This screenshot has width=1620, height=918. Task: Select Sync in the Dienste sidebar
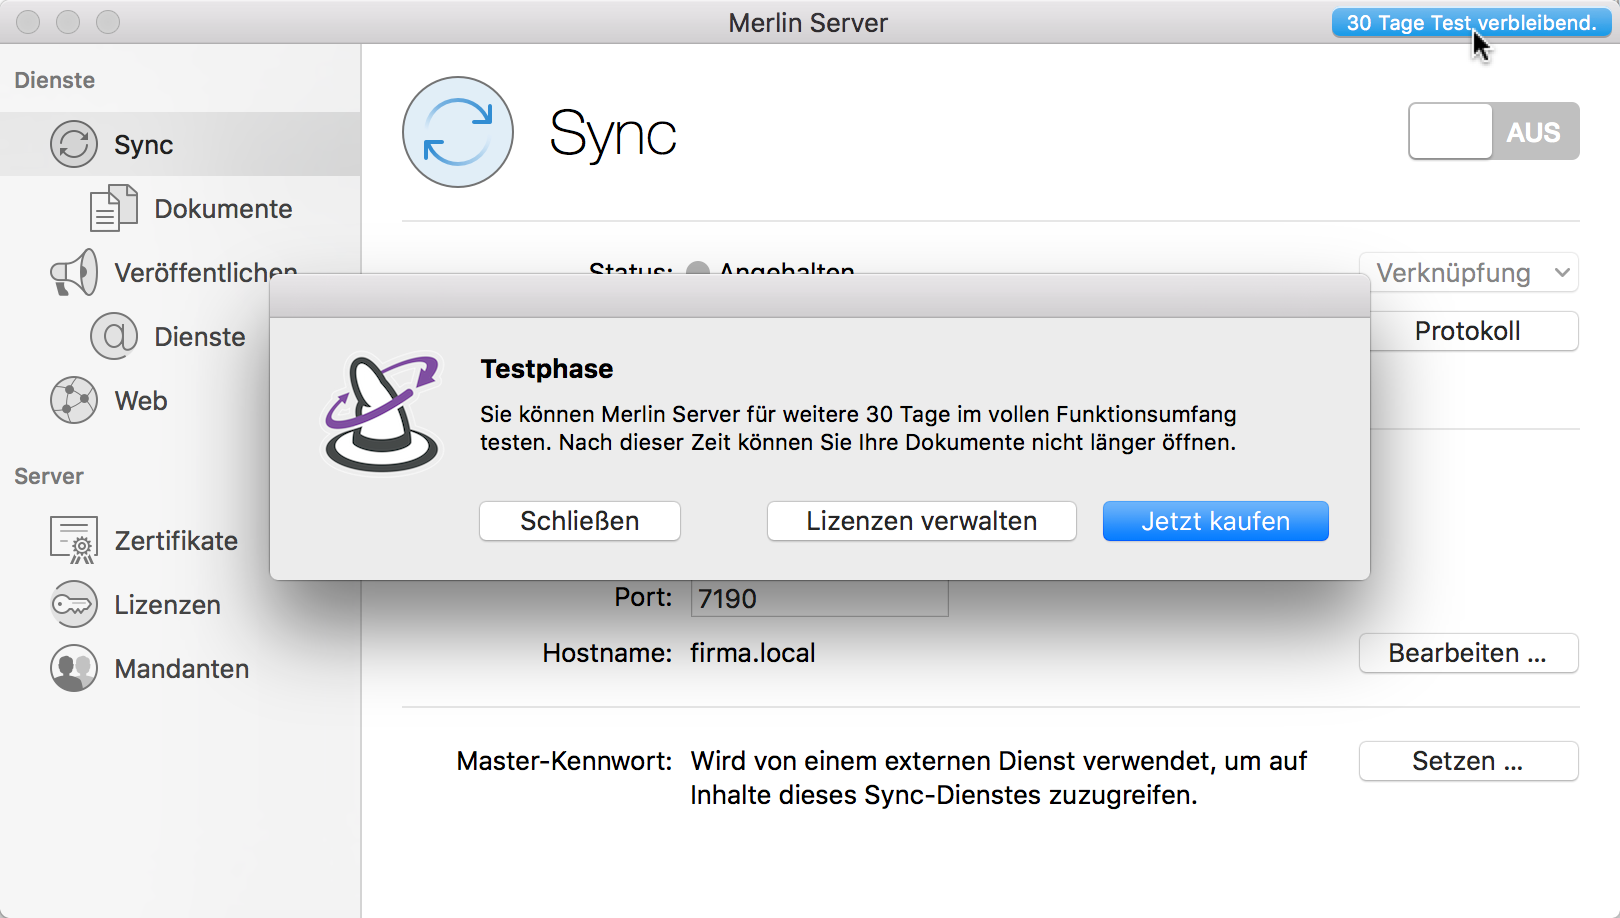(x=180, y=144)
